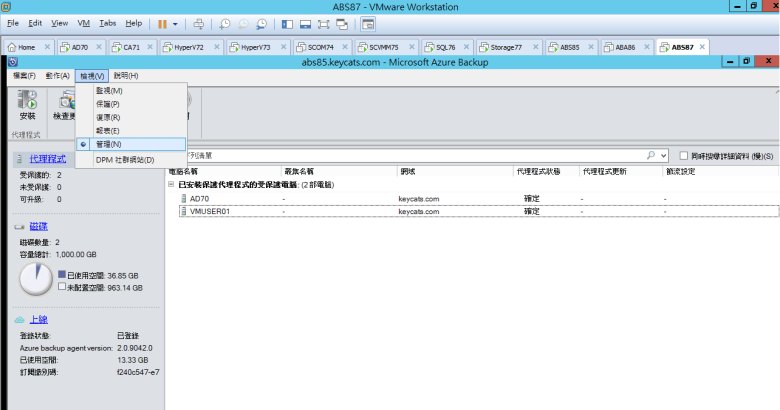Viewport: 780px width, 410px height.
Task: Collapse the protected computers group with agents
Action: click(171, 185)
